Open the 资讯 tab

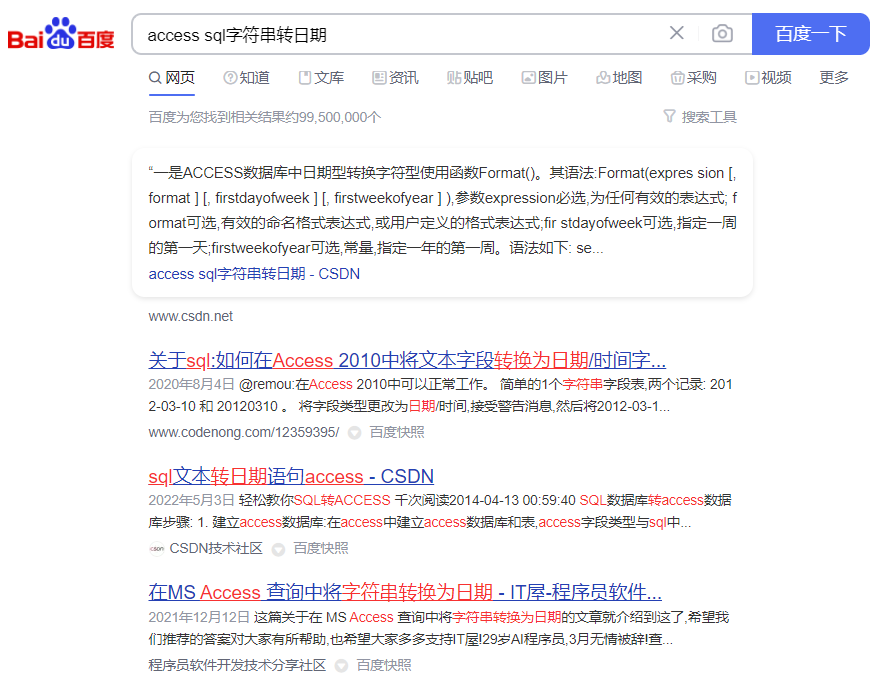pos(396,78)
